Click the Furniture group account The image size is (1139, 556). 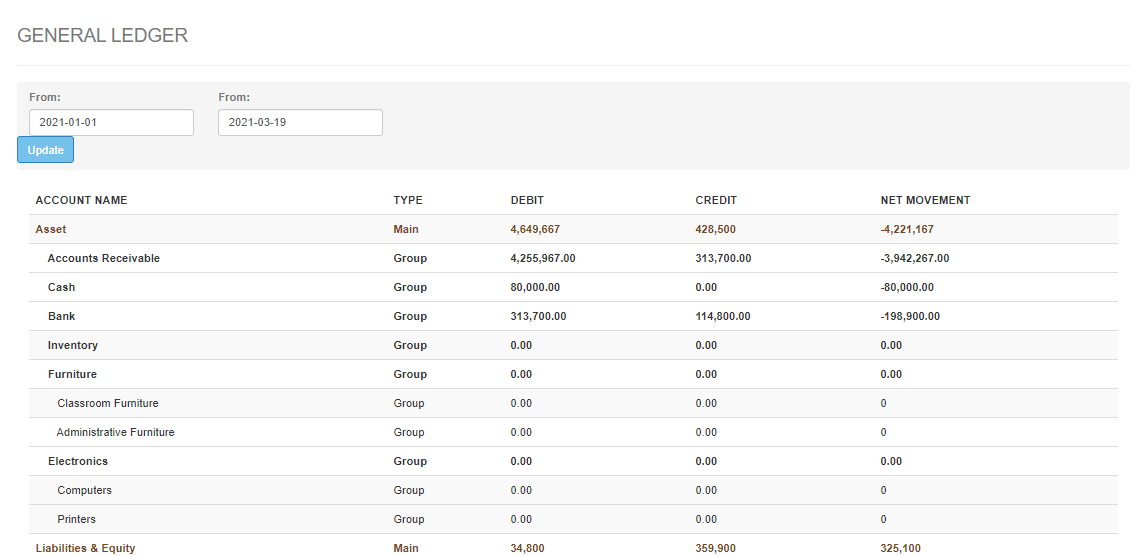72,374
